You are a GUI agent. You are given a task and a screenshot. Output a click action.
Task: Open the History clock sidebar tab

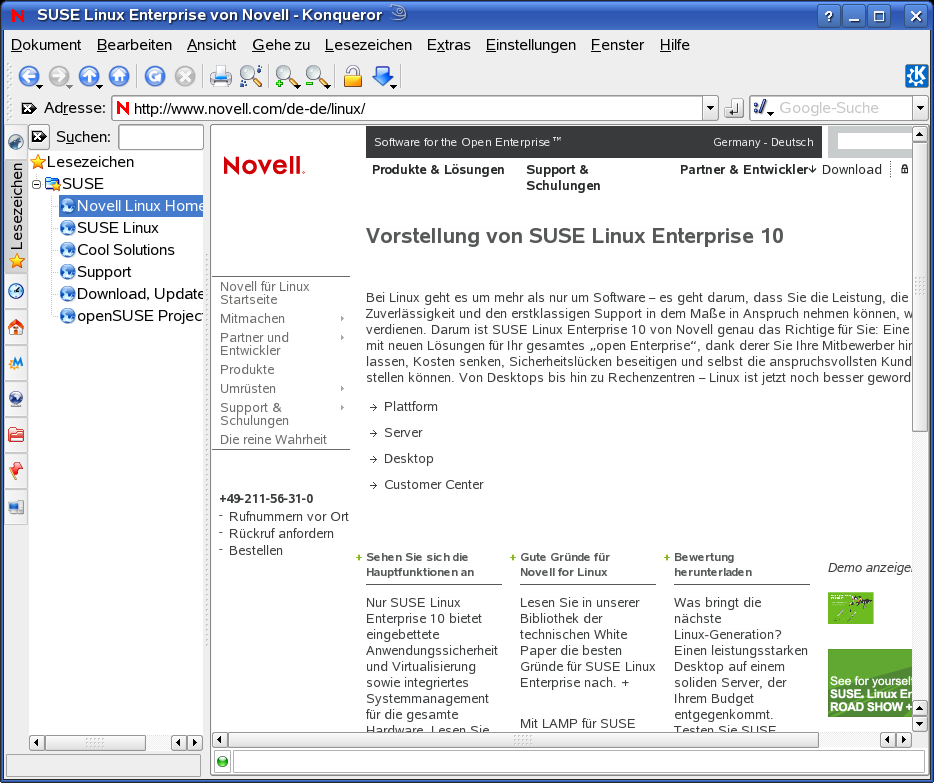click(16, 291)
